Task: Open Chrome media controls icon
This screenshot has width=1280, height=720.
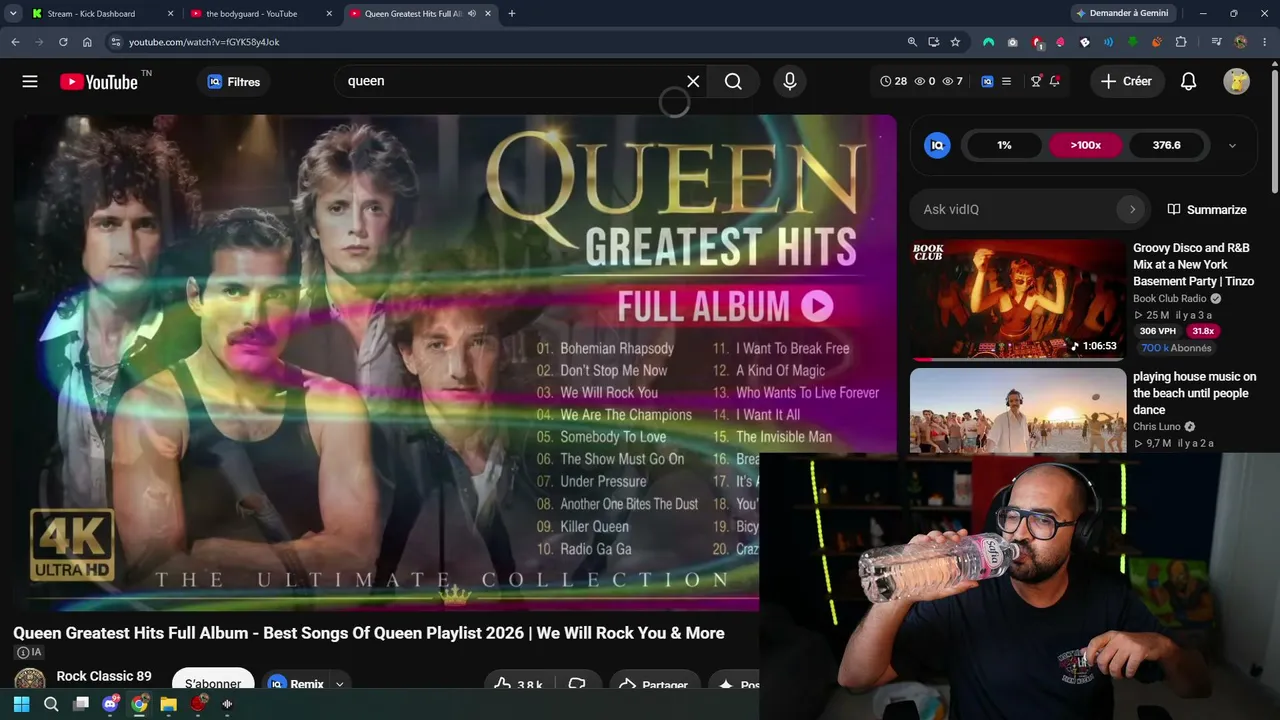Action: [1216, 42]
